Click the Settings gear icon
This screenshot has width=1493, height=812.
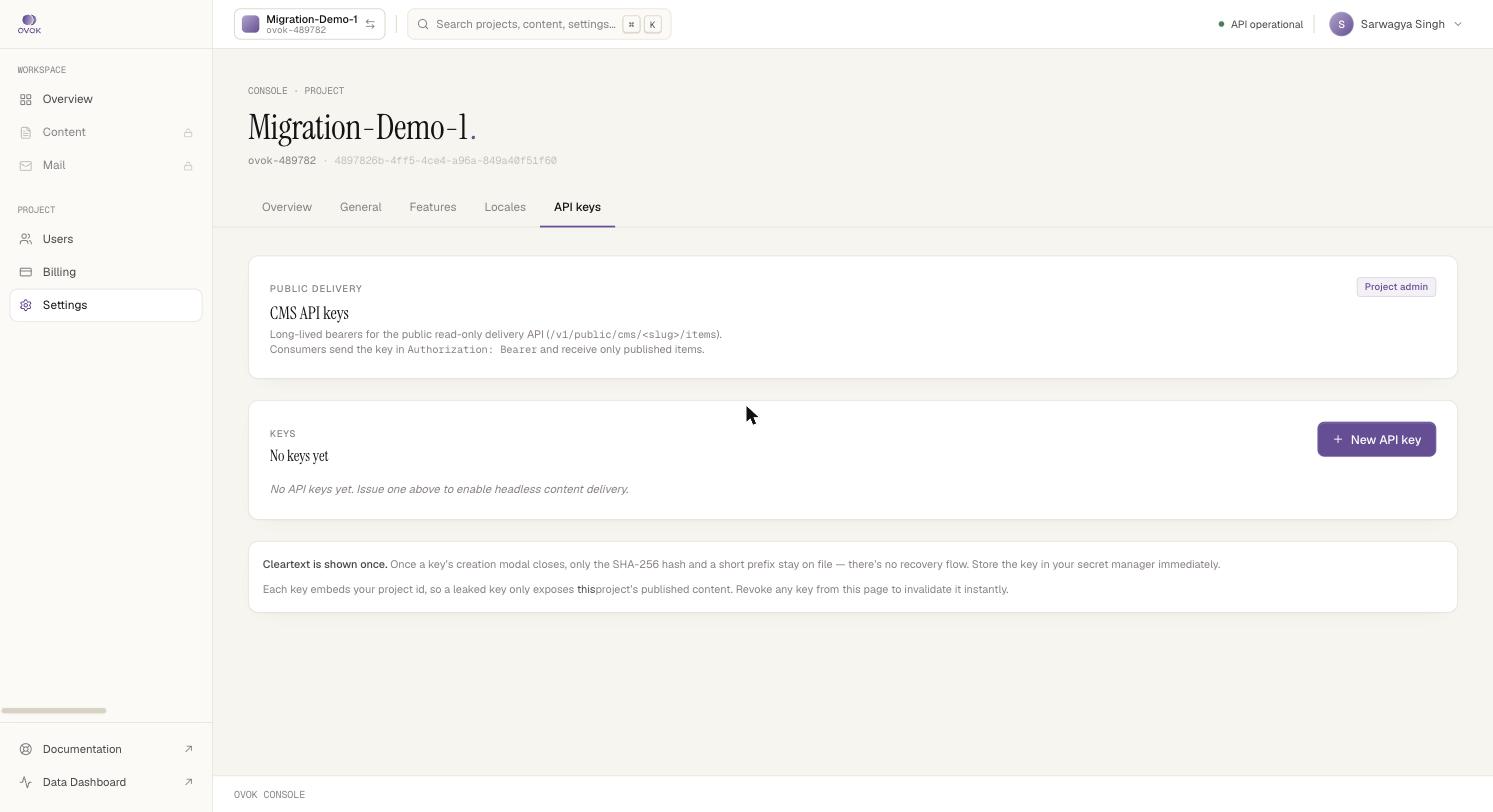pos(26,305)
